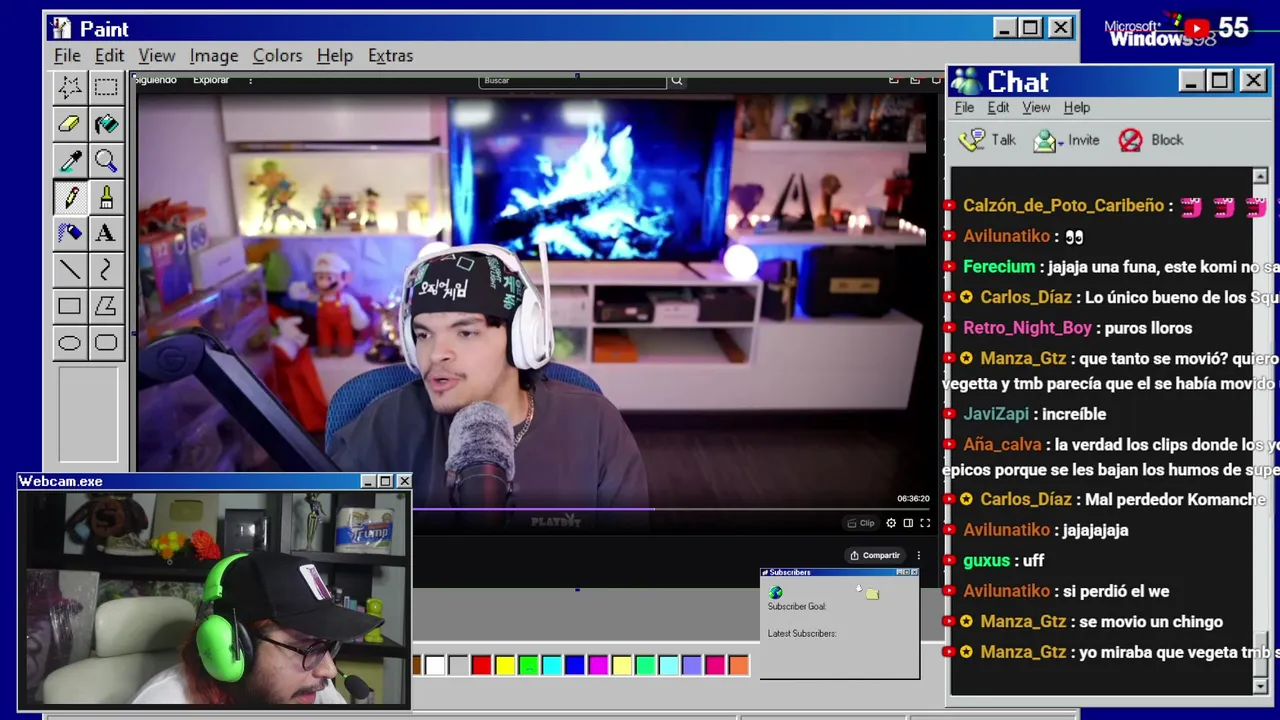Open the Edit menu in Paint

pos(109,56)
